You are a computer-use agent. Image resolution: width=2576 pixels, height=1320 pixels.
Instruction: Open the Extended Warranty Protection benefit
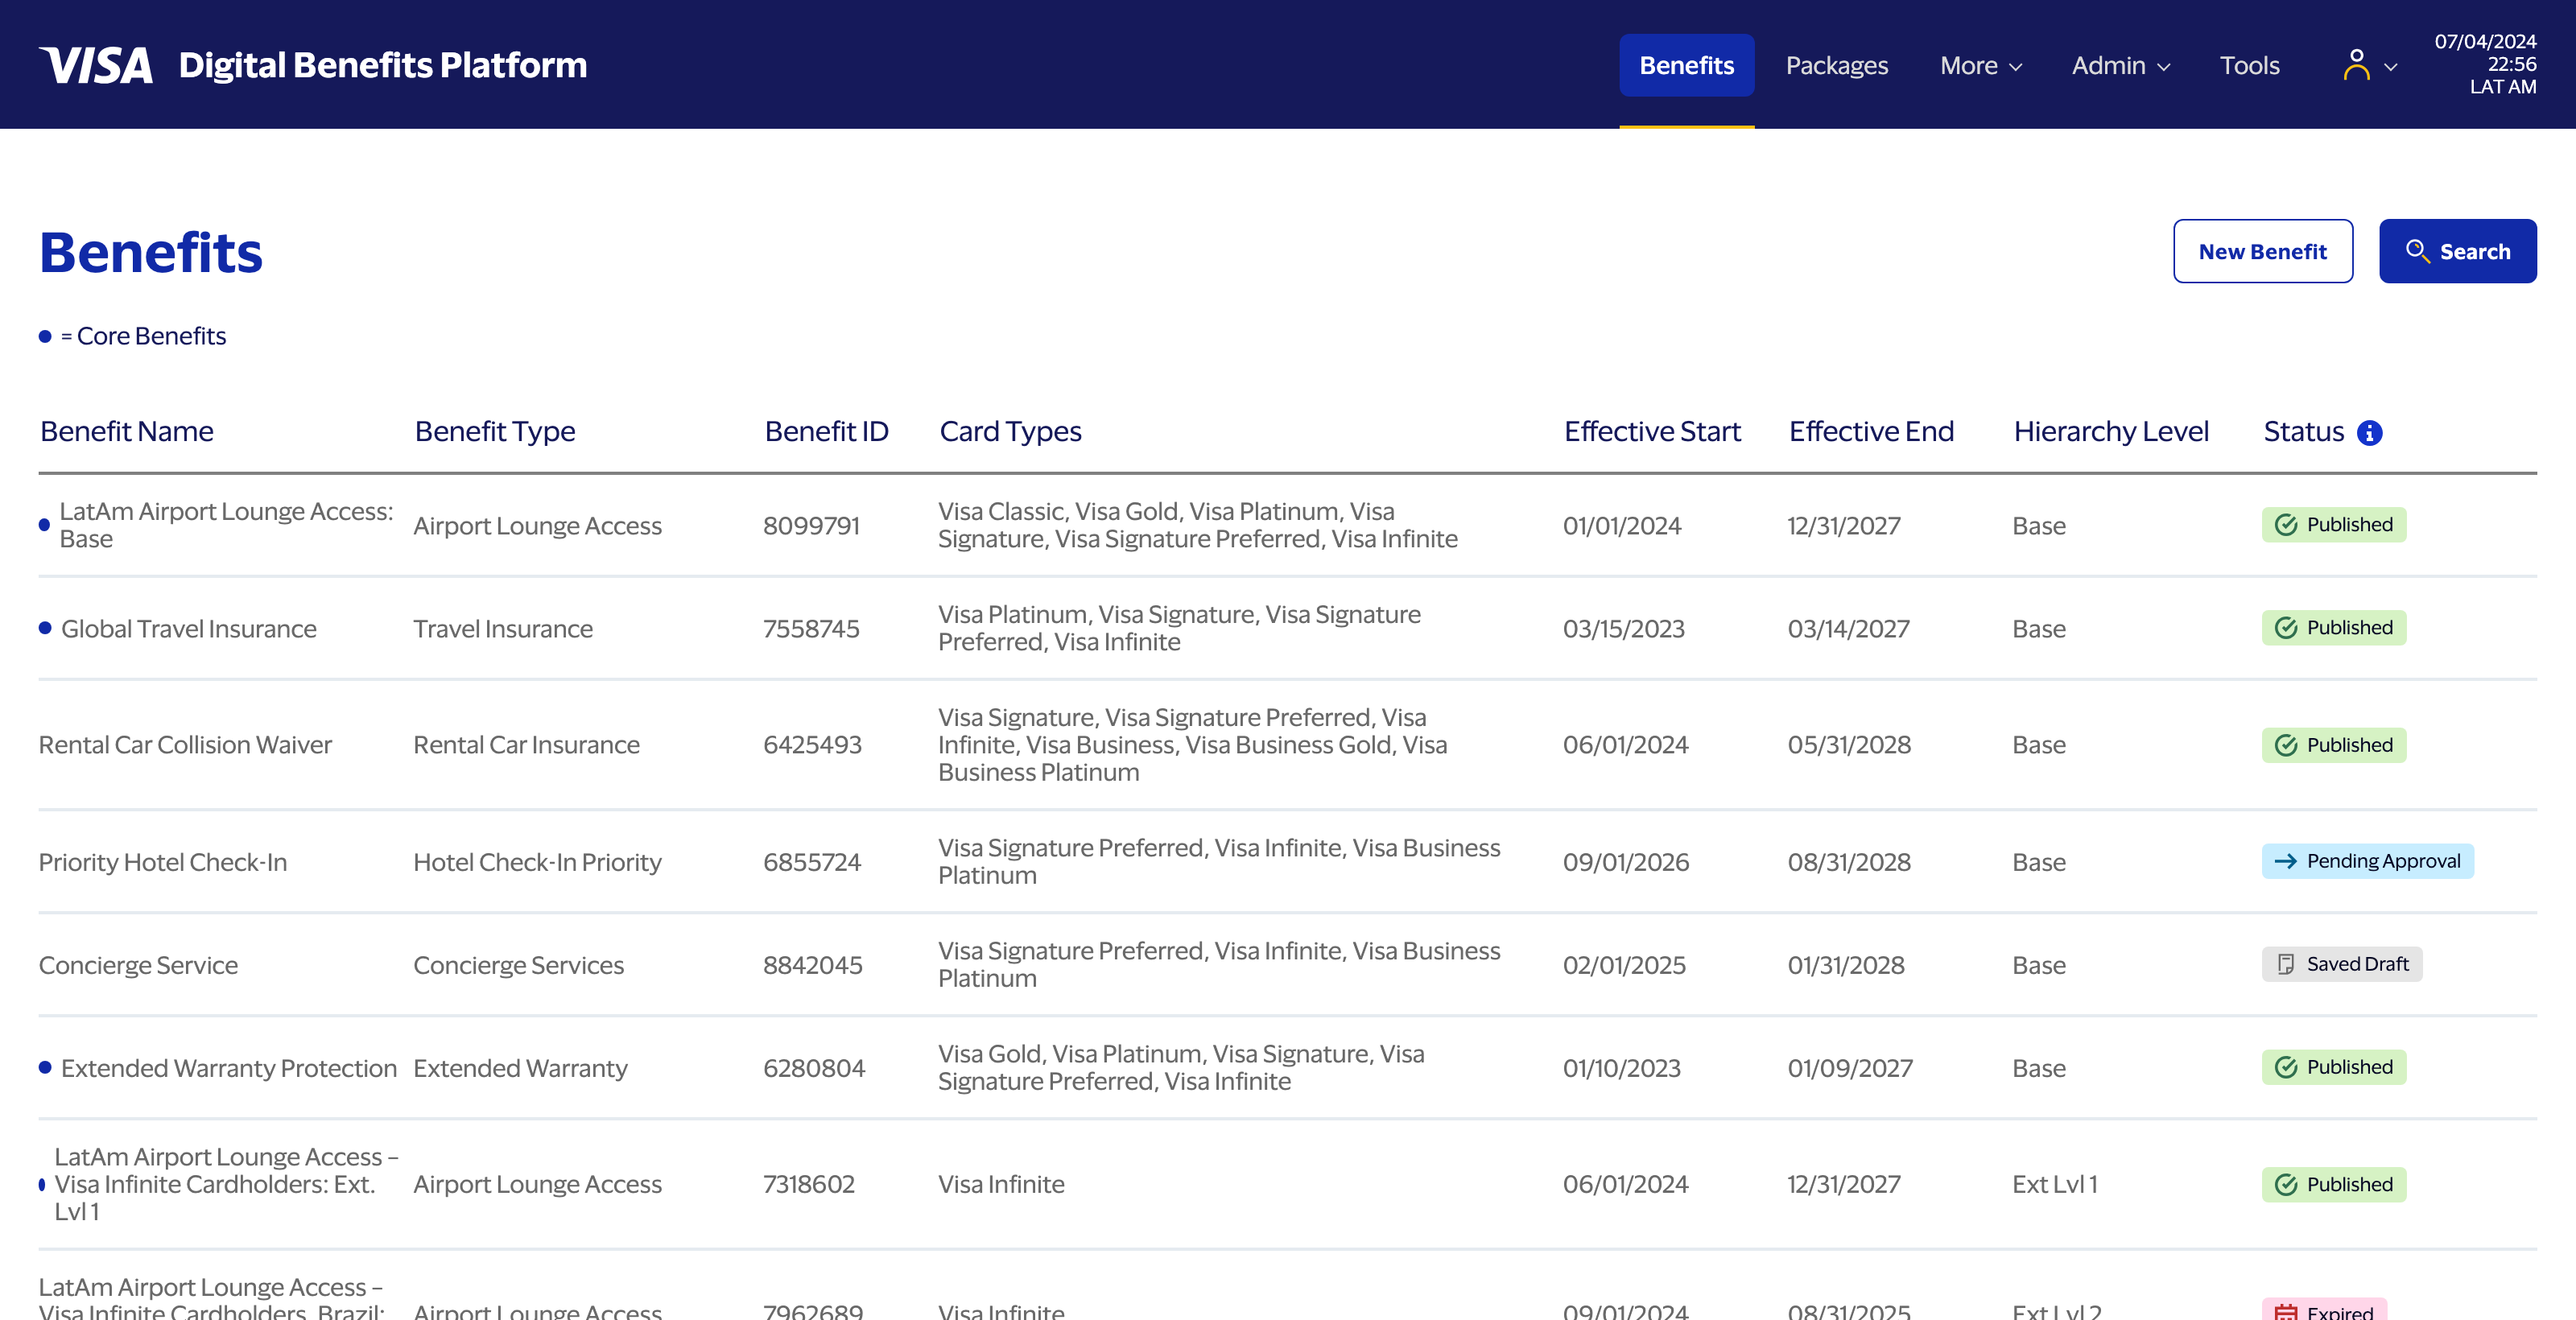point(229,1068)
